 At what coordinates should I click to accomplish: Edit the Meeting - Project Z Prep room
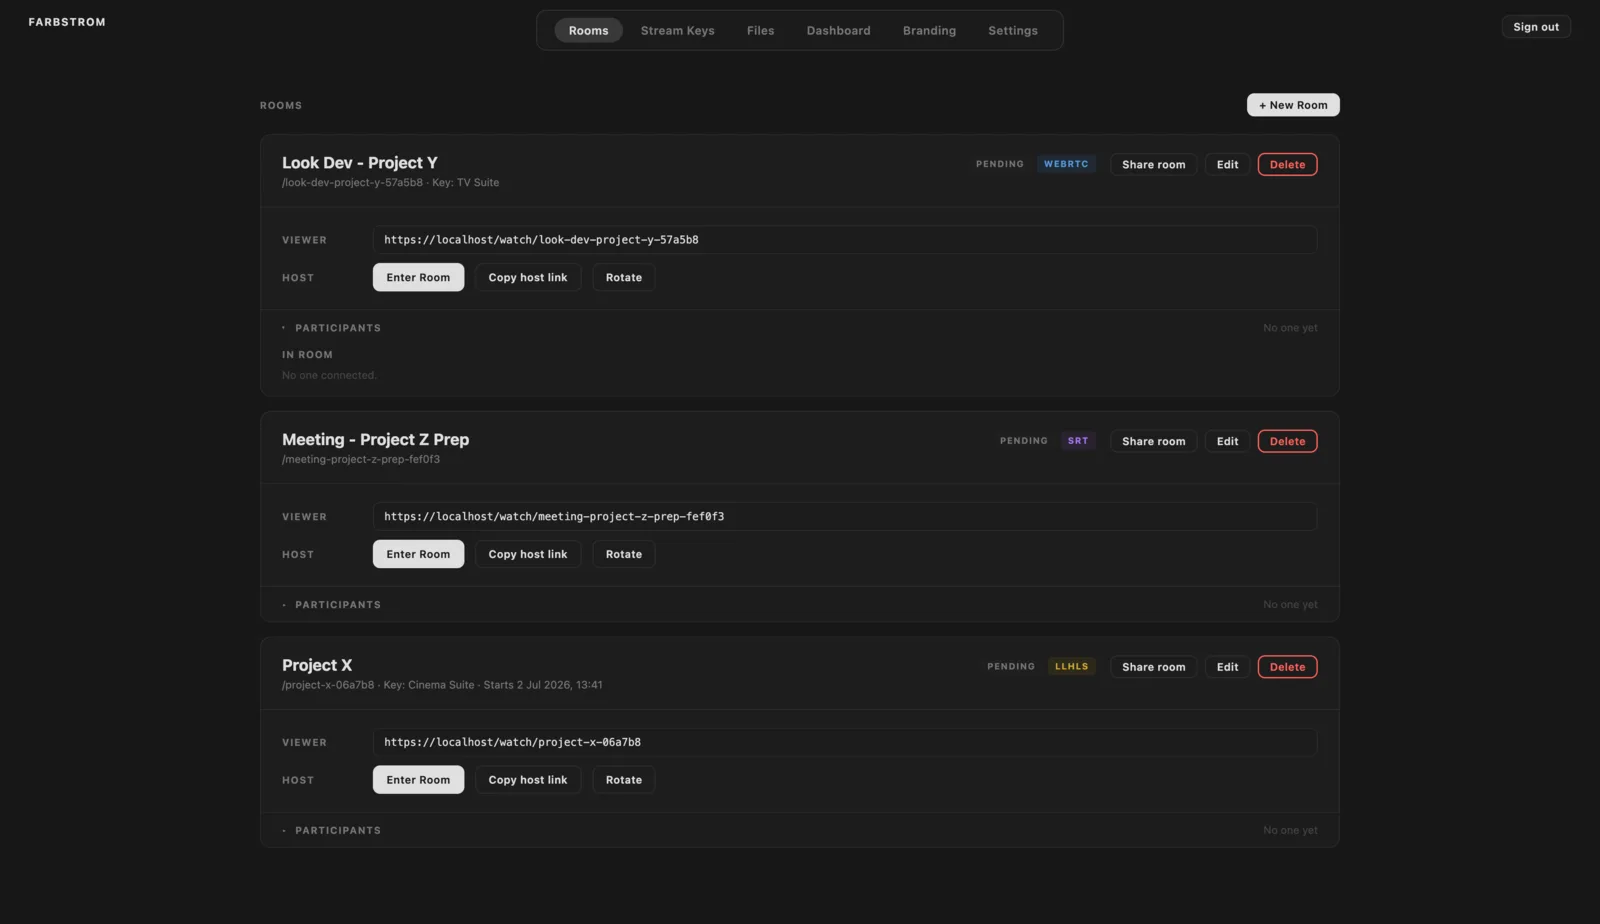pos(1227,441)
